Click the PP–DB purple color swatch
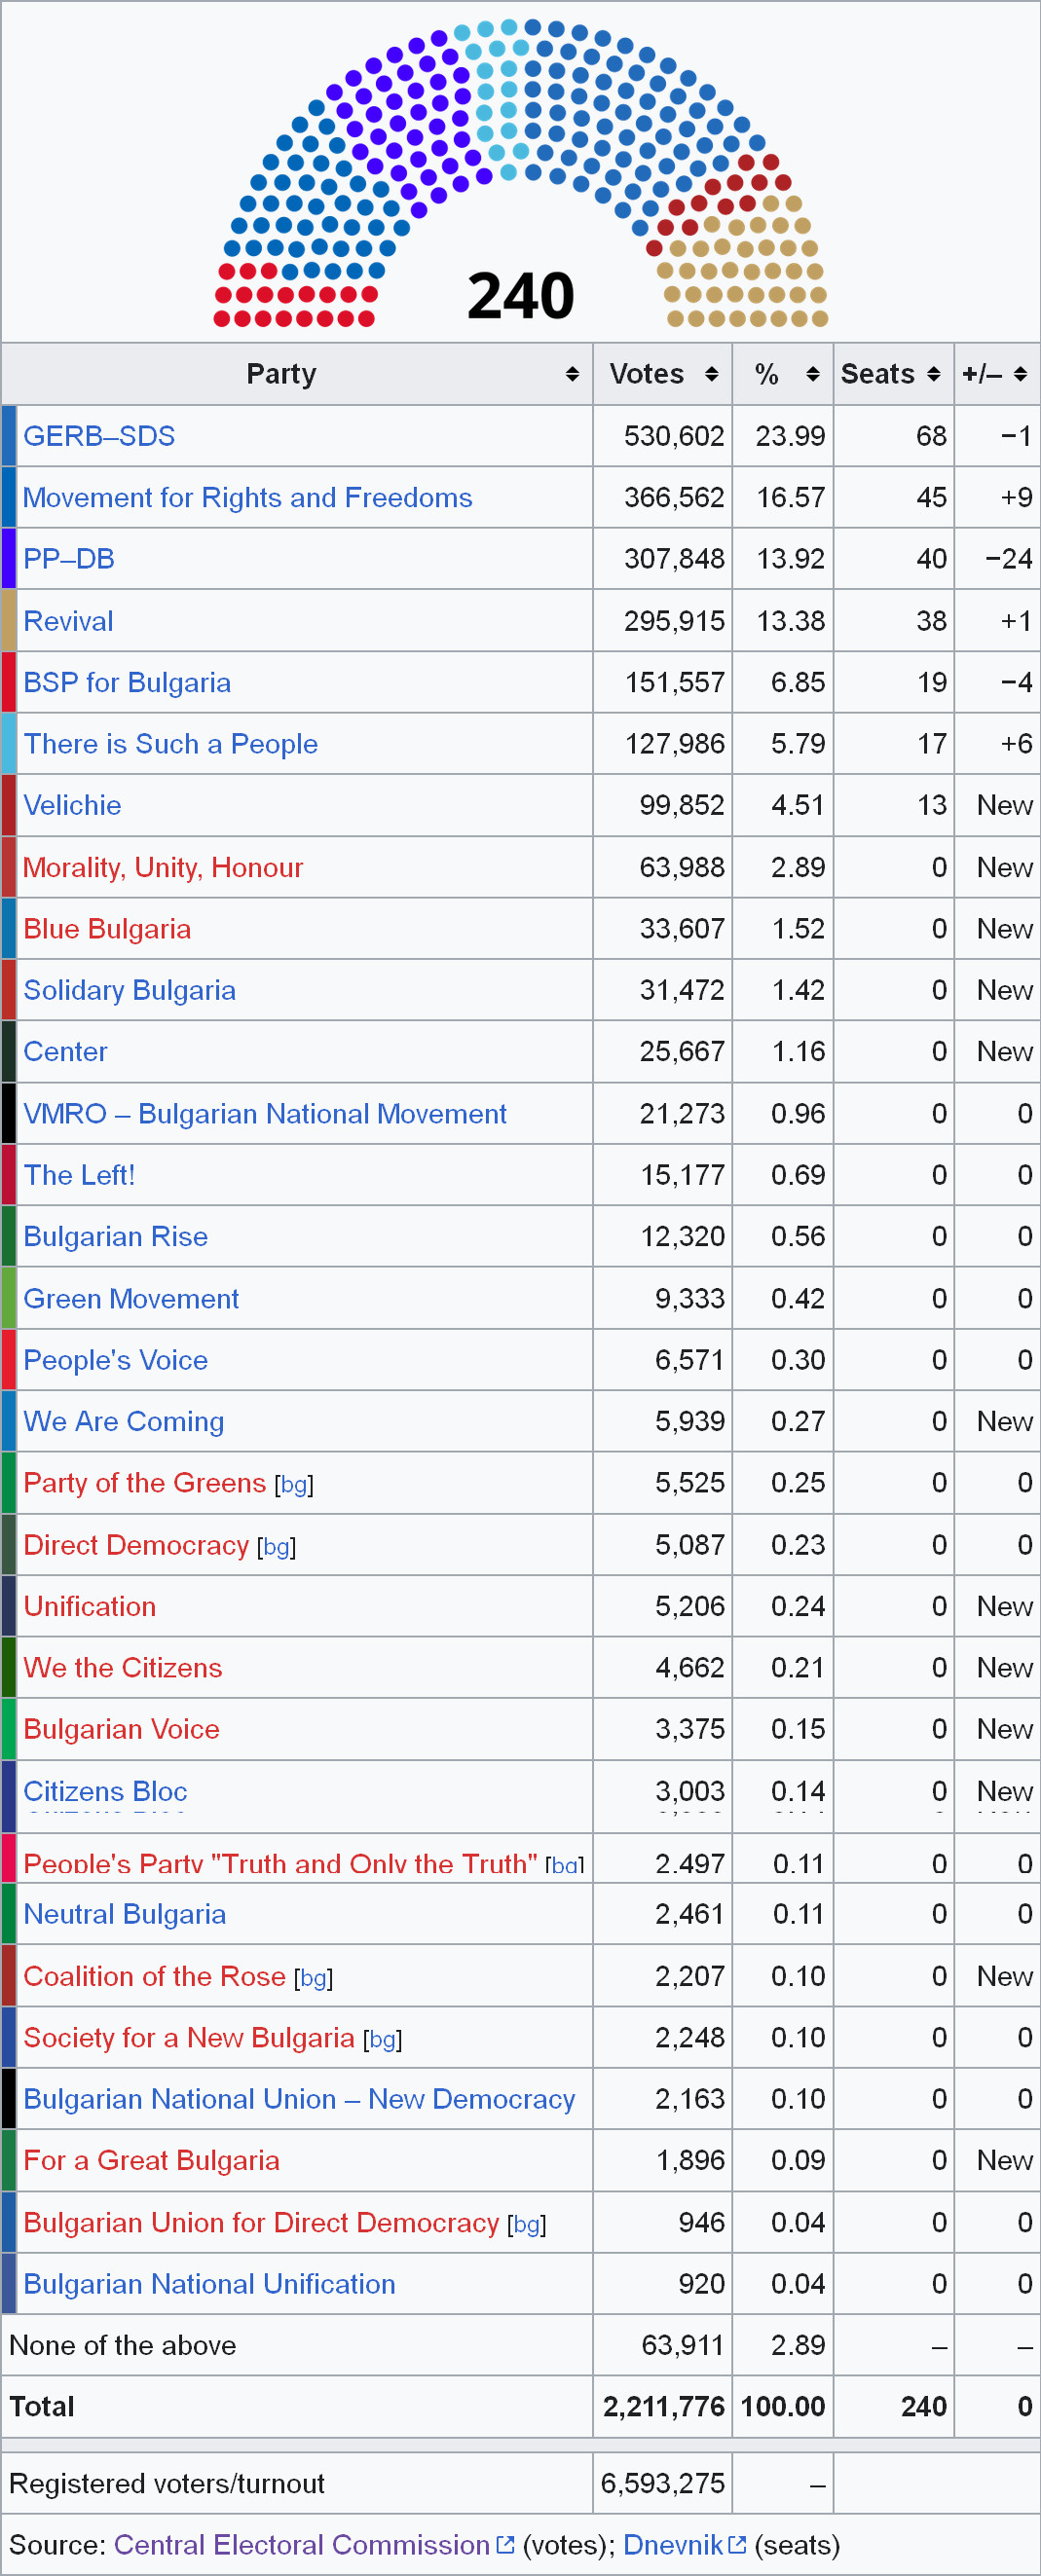1041x2576 pixels. click(9, 558)
